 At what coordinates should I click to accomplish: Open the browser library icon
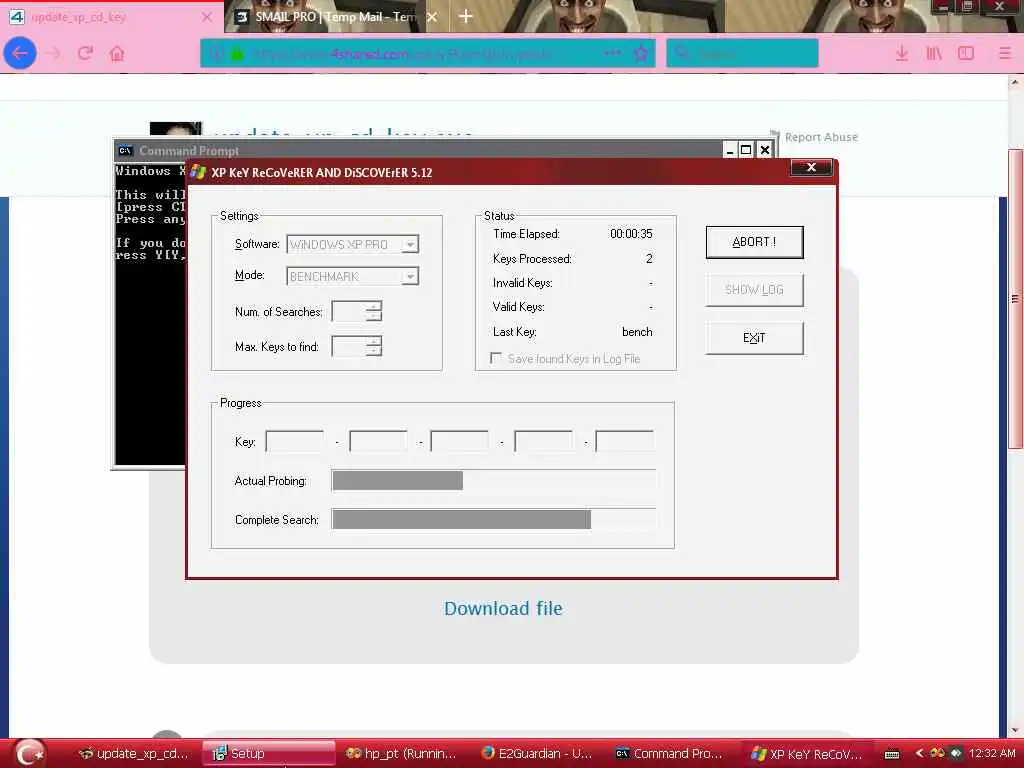coord(934,53)
